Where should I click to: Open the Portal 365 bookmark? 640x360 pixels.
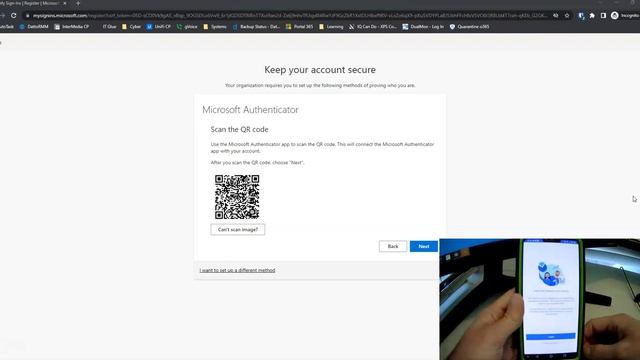[300, 27]
